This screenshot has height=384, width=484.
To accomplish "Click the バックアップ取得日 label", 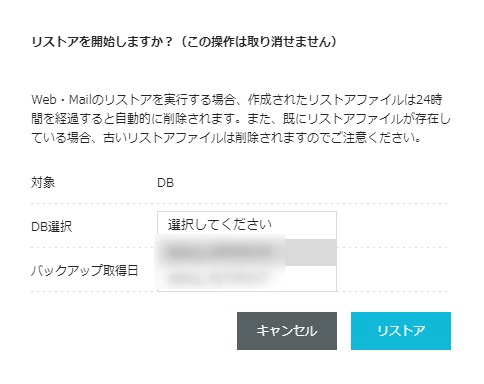I will click(x=84, y=270).
